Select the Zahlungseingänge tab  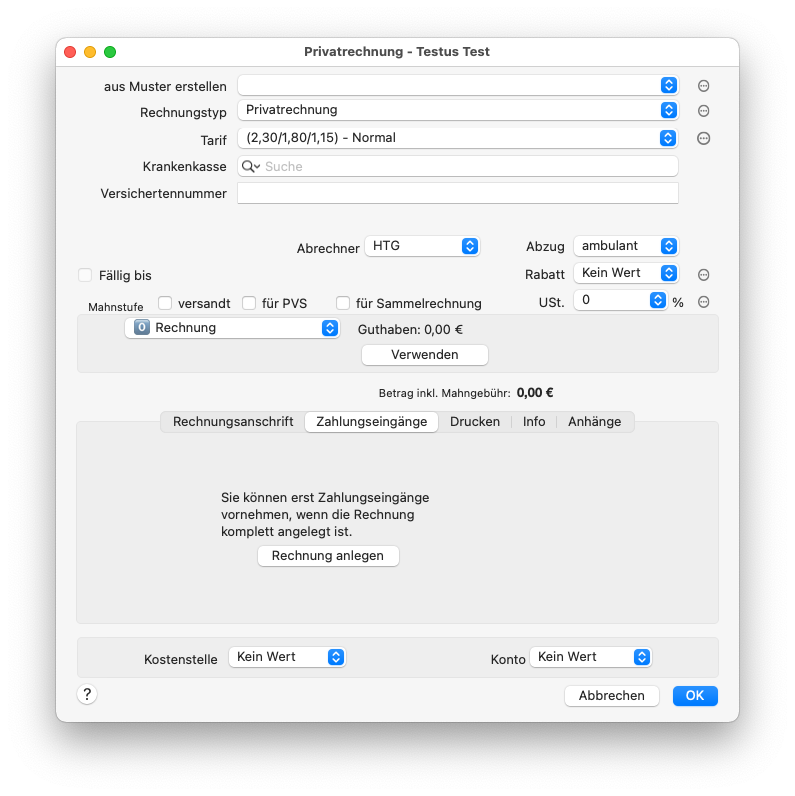372,422
